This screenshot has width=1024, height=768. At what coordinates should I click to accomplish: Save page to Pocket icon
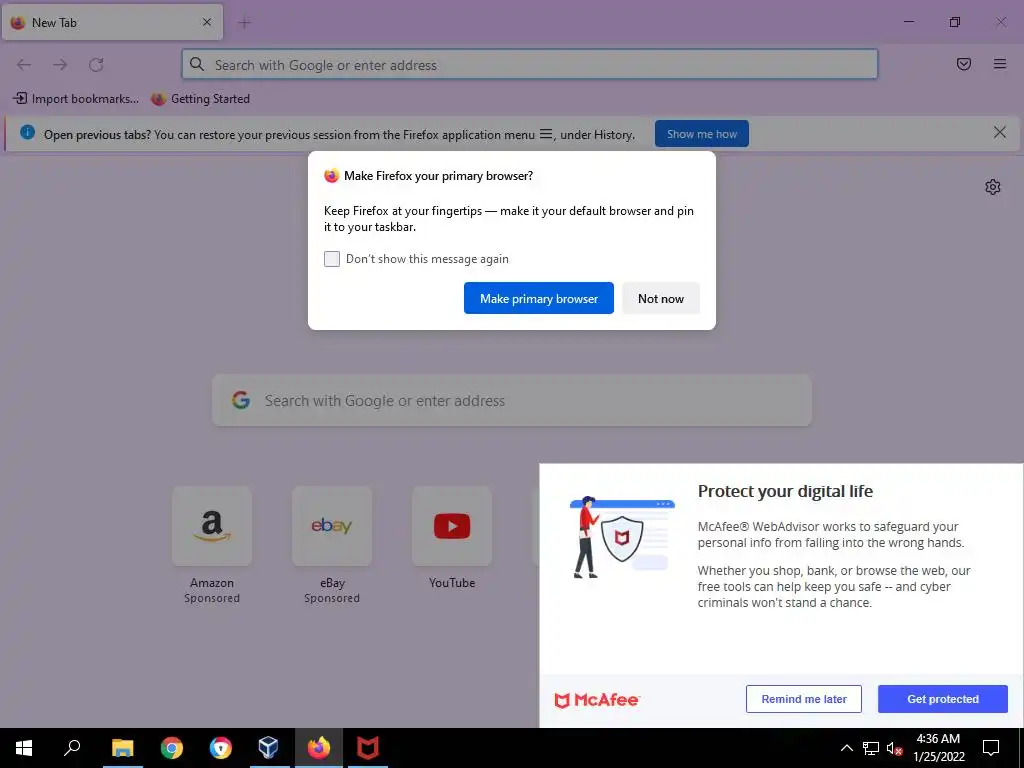click(964, 64)
